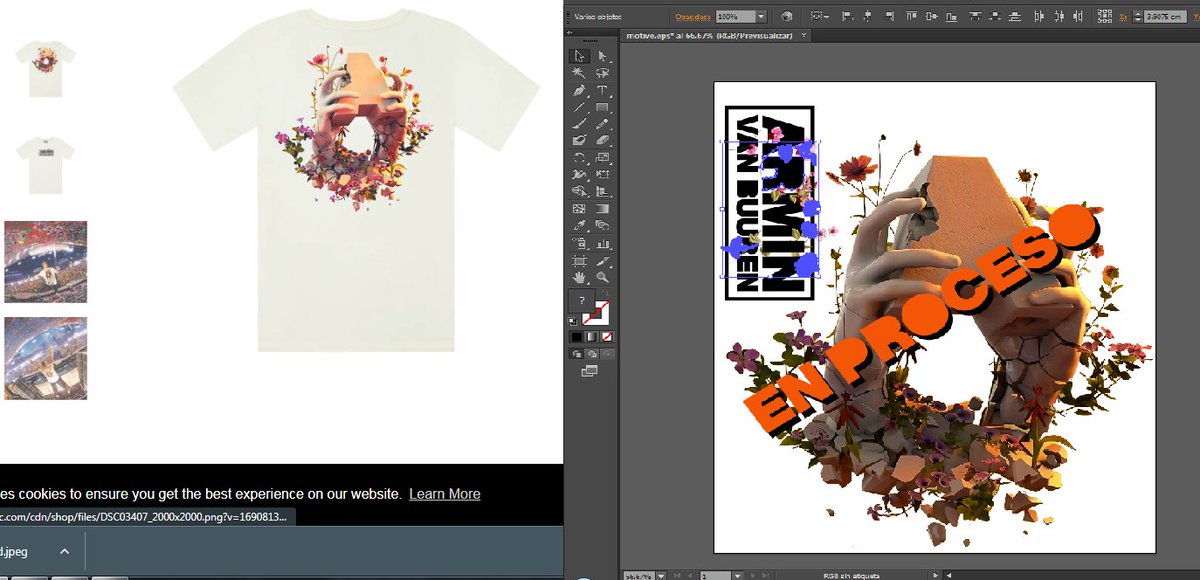Enable Draw Normal mode
The width and height of the screenshot is (1200, 580).
click(x=578, y=353)
